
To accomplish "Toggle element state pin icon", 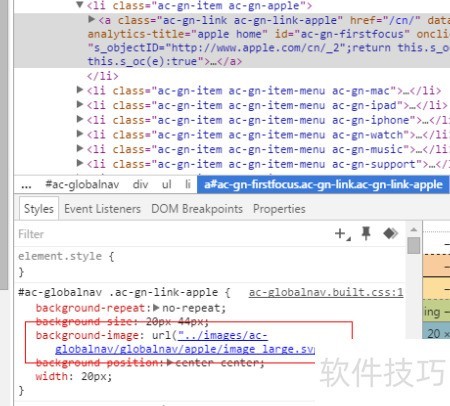I will (366, 233).
